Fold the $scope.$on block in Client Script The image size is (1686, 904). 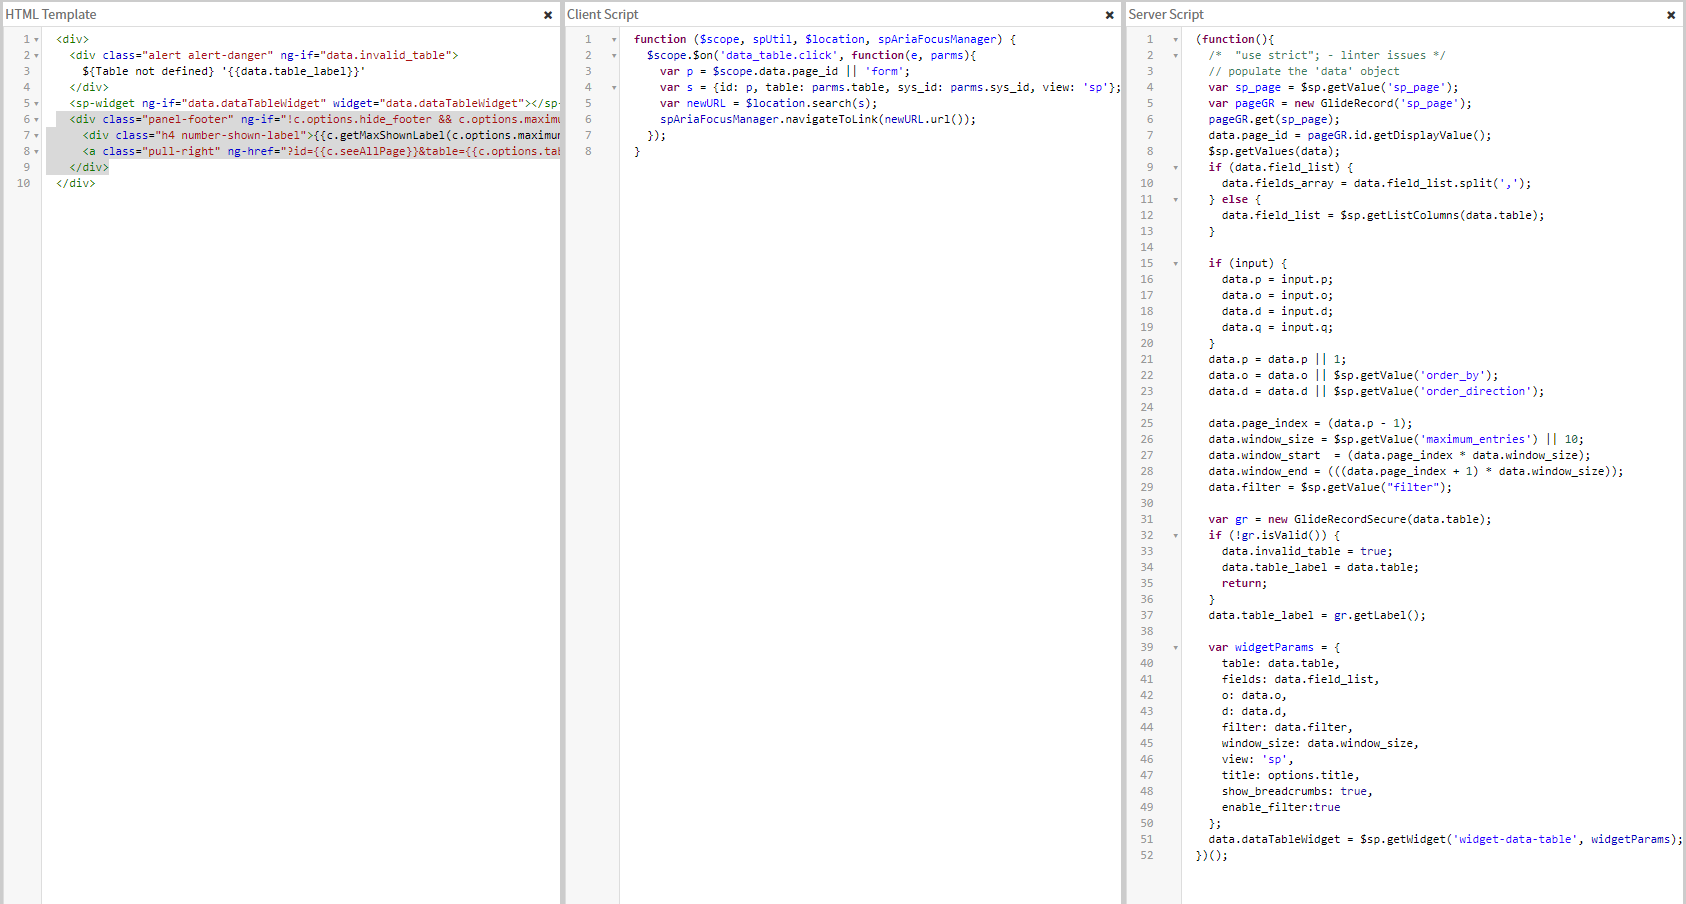[614, 56]
